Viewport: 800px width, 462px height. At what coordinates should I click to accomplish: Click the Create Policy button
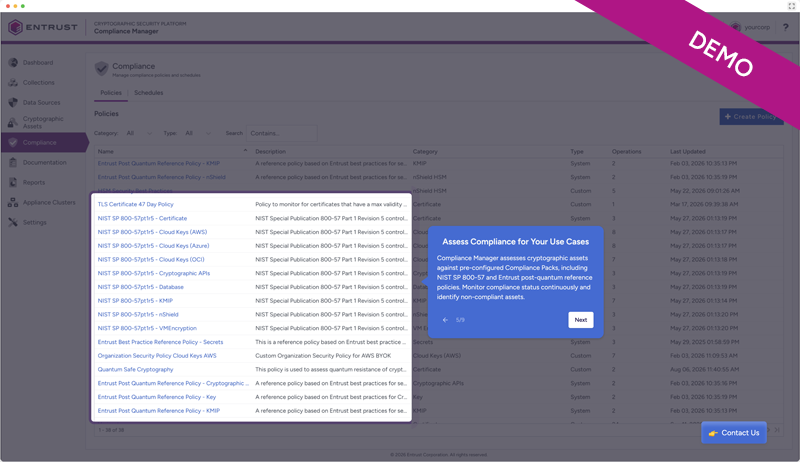751,117
